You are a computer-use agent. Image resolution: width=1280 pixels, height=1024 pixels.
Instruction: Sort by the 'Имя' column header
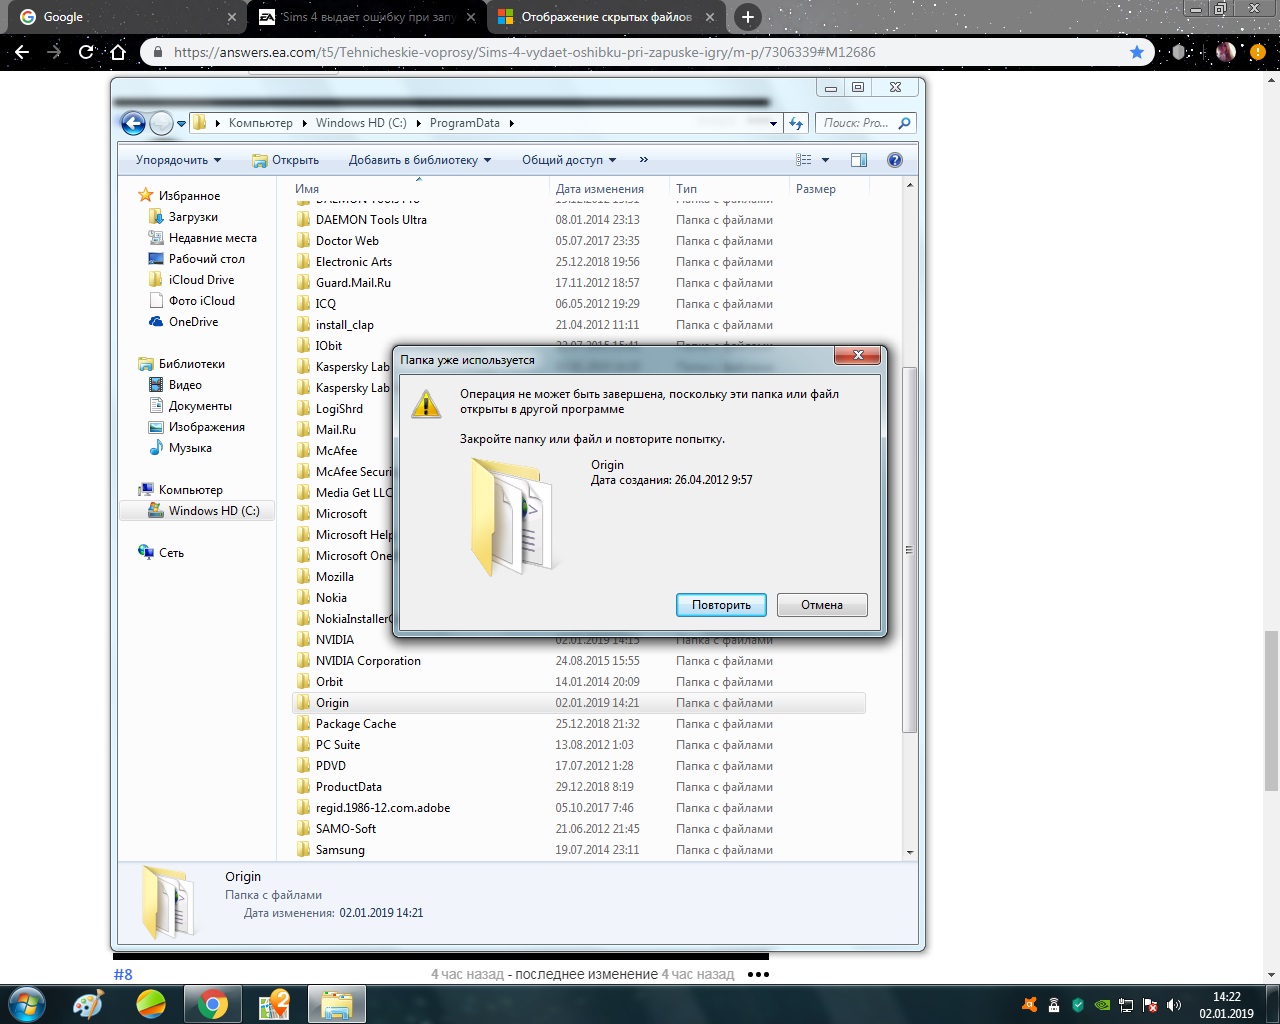(x=420, y=189)
